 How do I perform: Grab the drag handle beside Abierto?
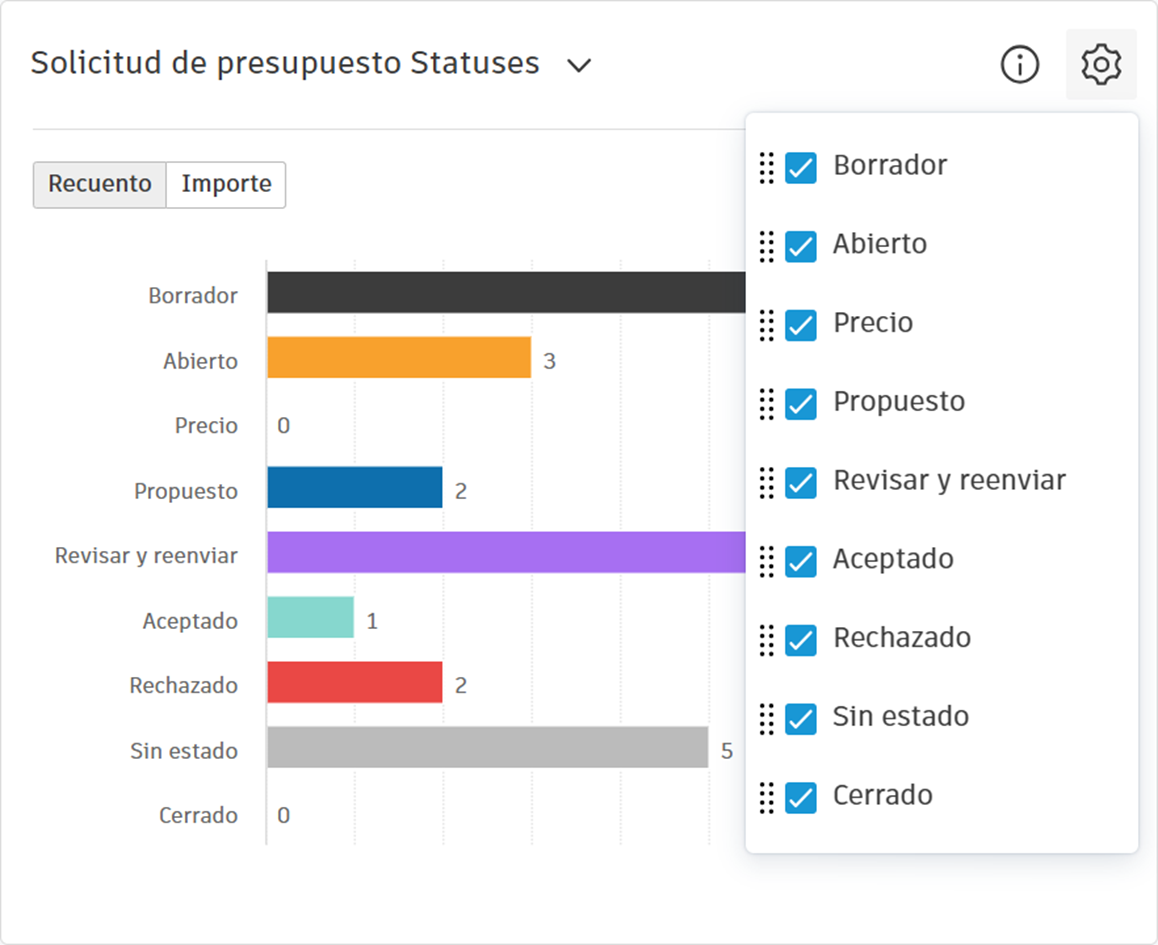pyautogui.click(x=767, y=246)
